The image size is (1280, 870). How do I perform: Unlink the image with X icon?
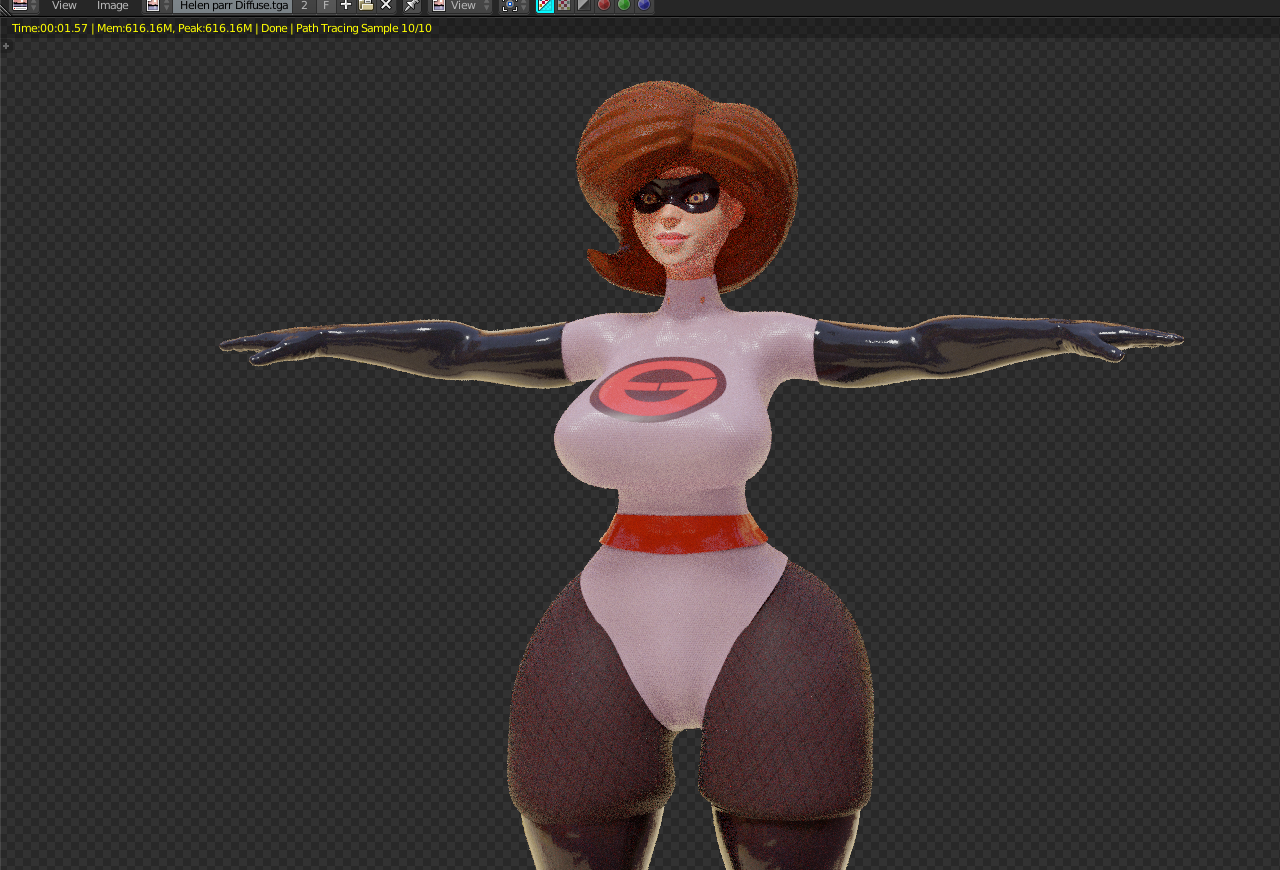coord(386,5)
